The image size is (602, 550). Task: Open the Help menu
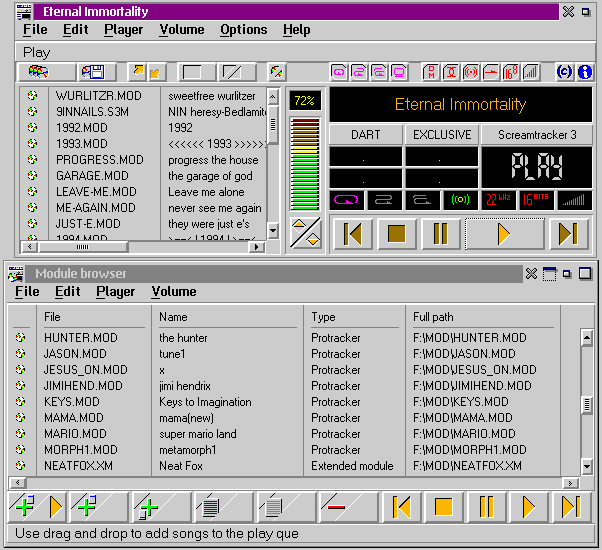[x=296, y=30]
